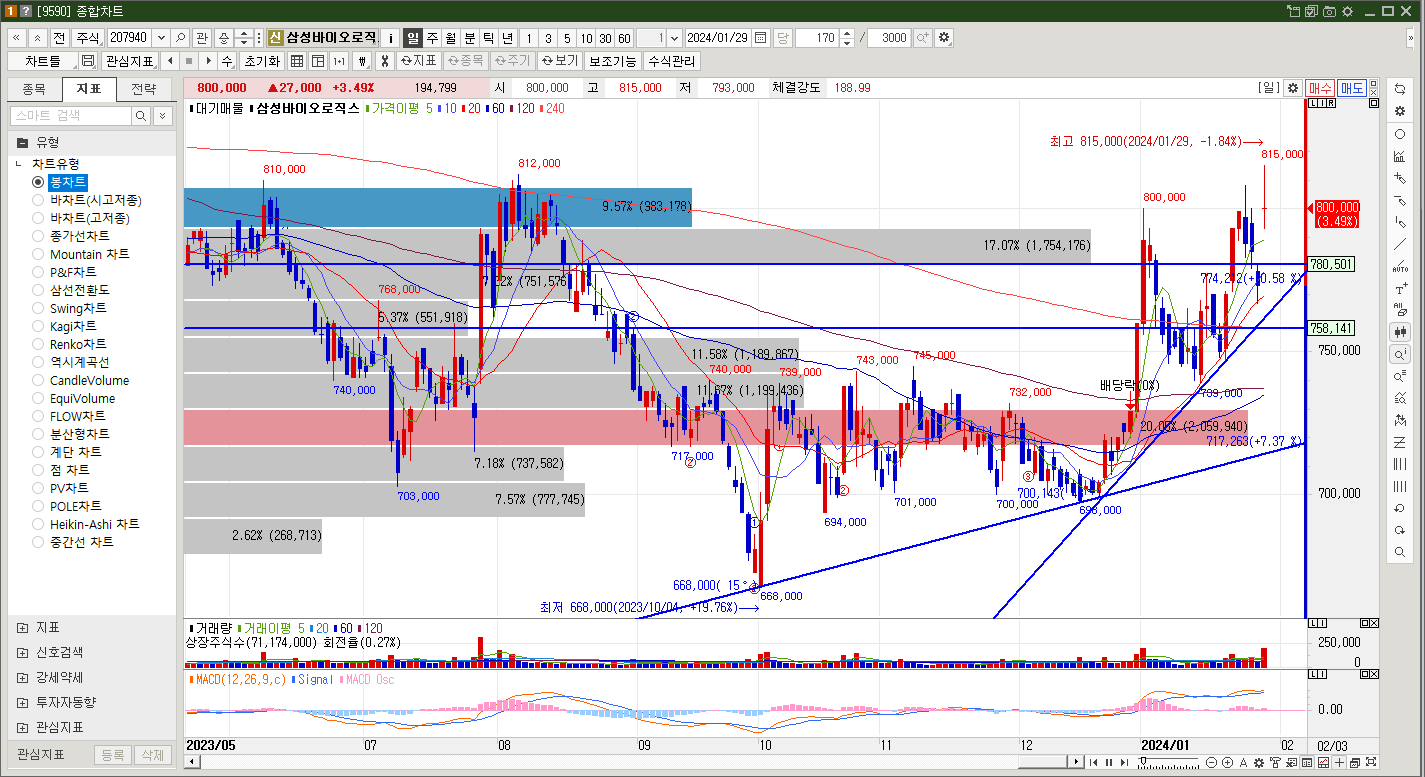Select the 주 weekly period button
The image size is (1425, 777).
coord(432,38)
